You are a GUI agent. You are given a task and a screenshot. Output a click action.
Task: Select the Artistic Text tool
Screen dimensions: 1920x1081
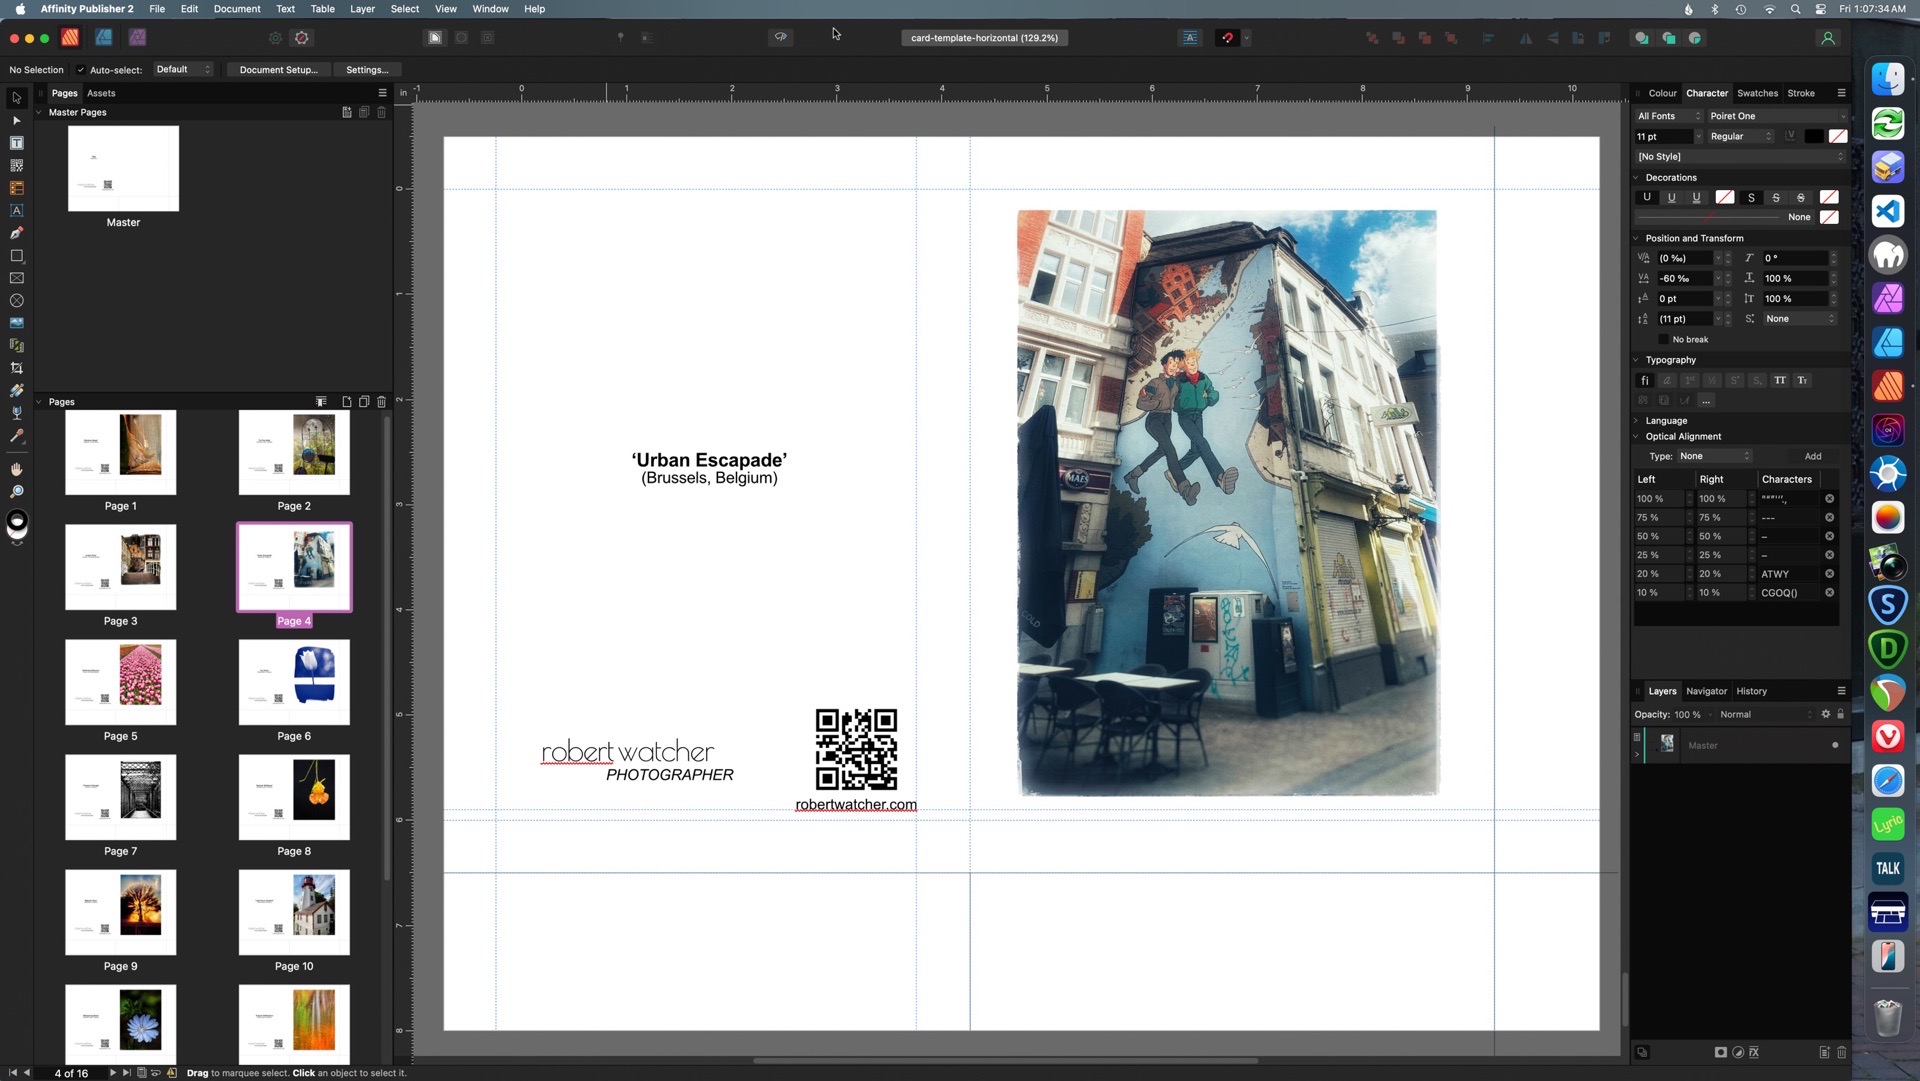(x=16, y=210)
